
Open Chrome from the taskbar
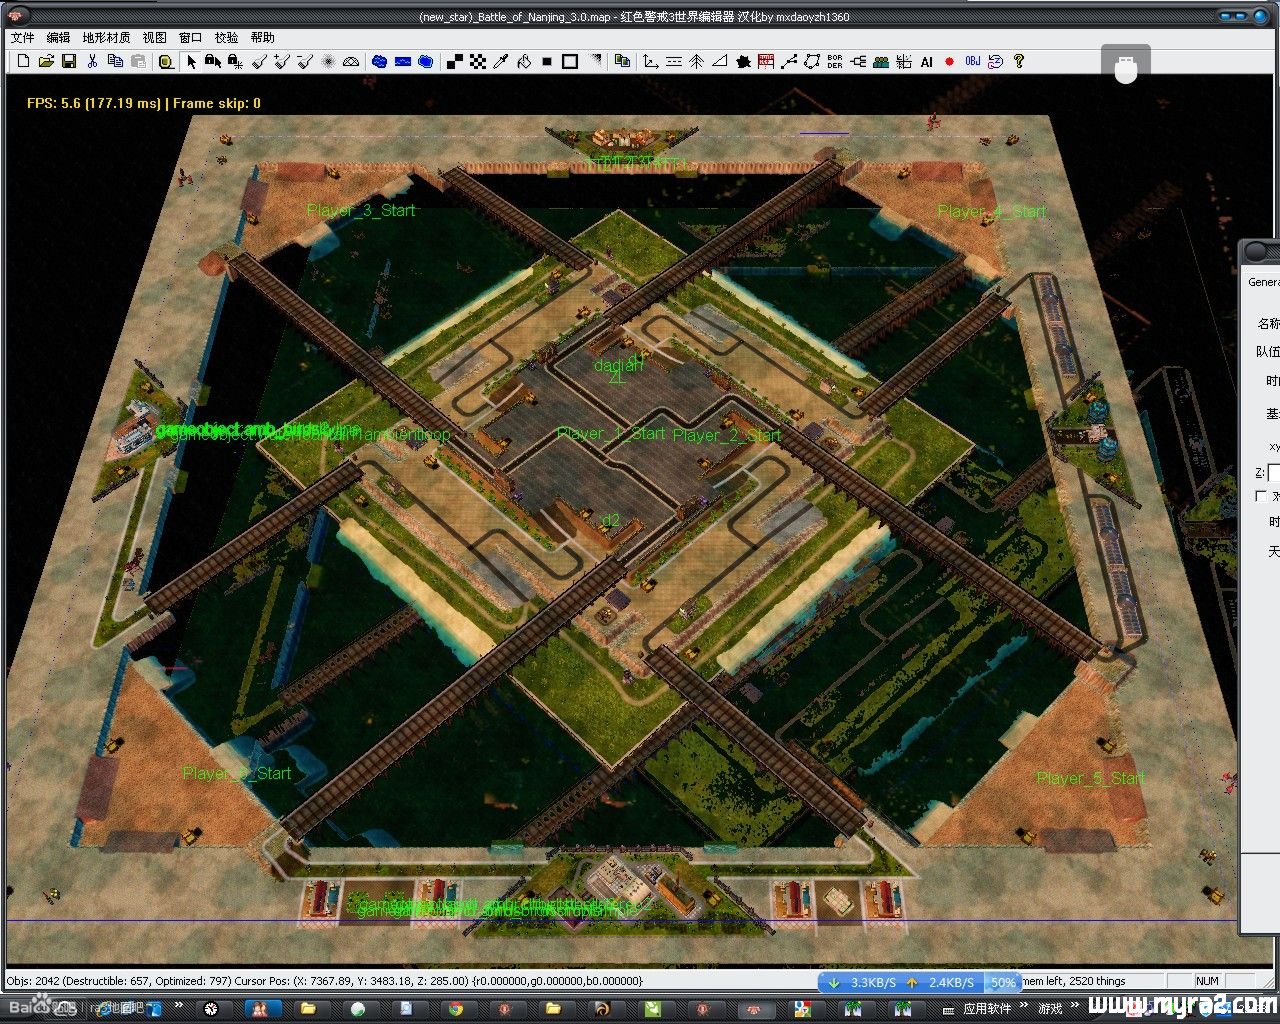pos(455,1009)
